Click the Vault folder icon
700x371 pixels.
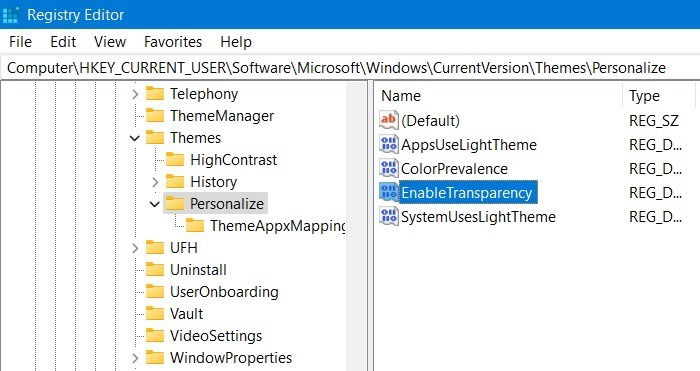pyautogui.click(x=155, y=313)
